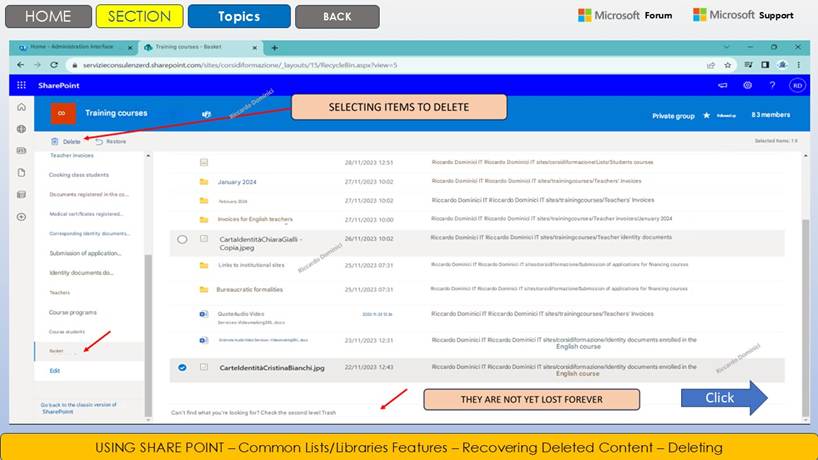This screenshot has width=818, height=460.
Task: Open SharePoint settings gear
Action: (748, 85)
